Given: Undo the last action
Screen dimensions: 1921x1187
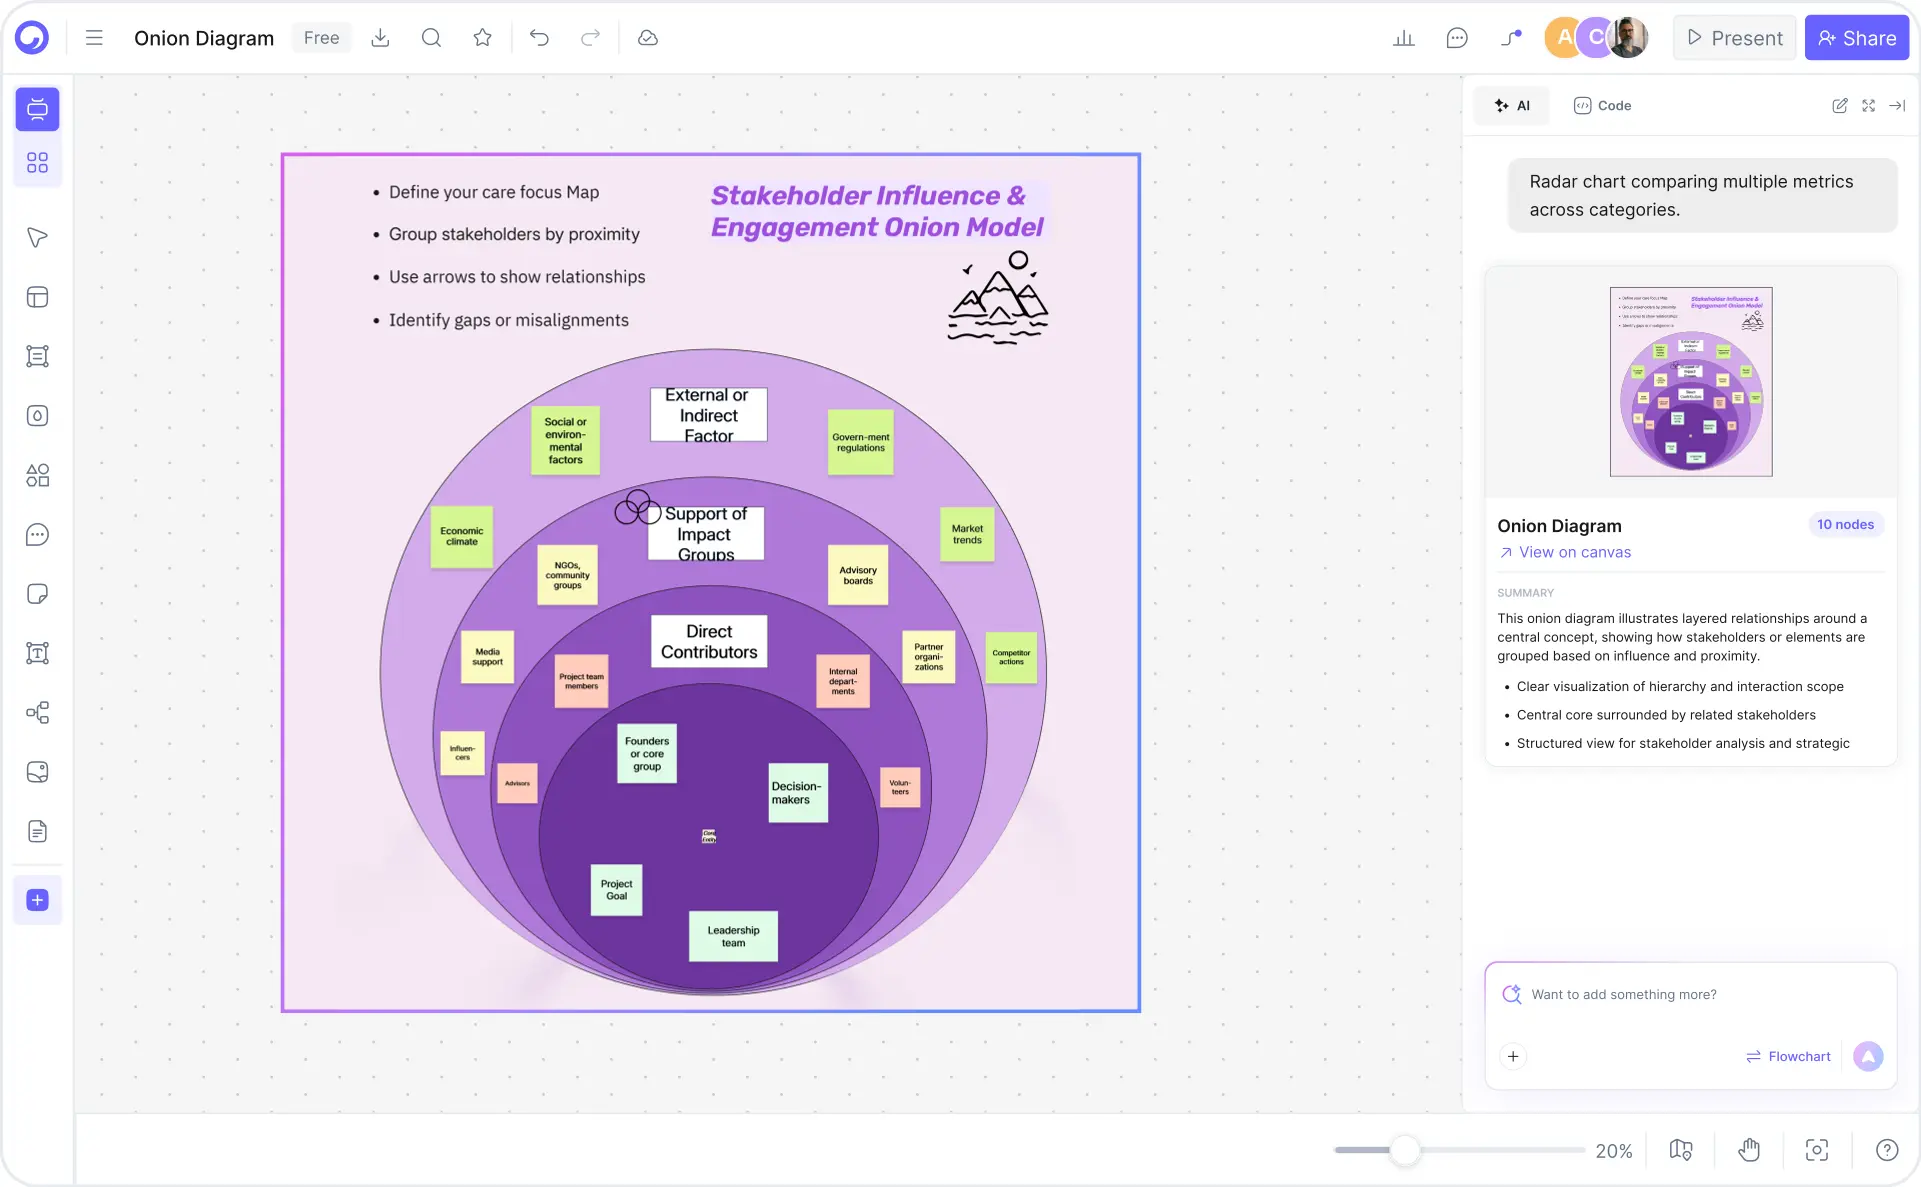Looking at the screenshot, I should (539, 38).
